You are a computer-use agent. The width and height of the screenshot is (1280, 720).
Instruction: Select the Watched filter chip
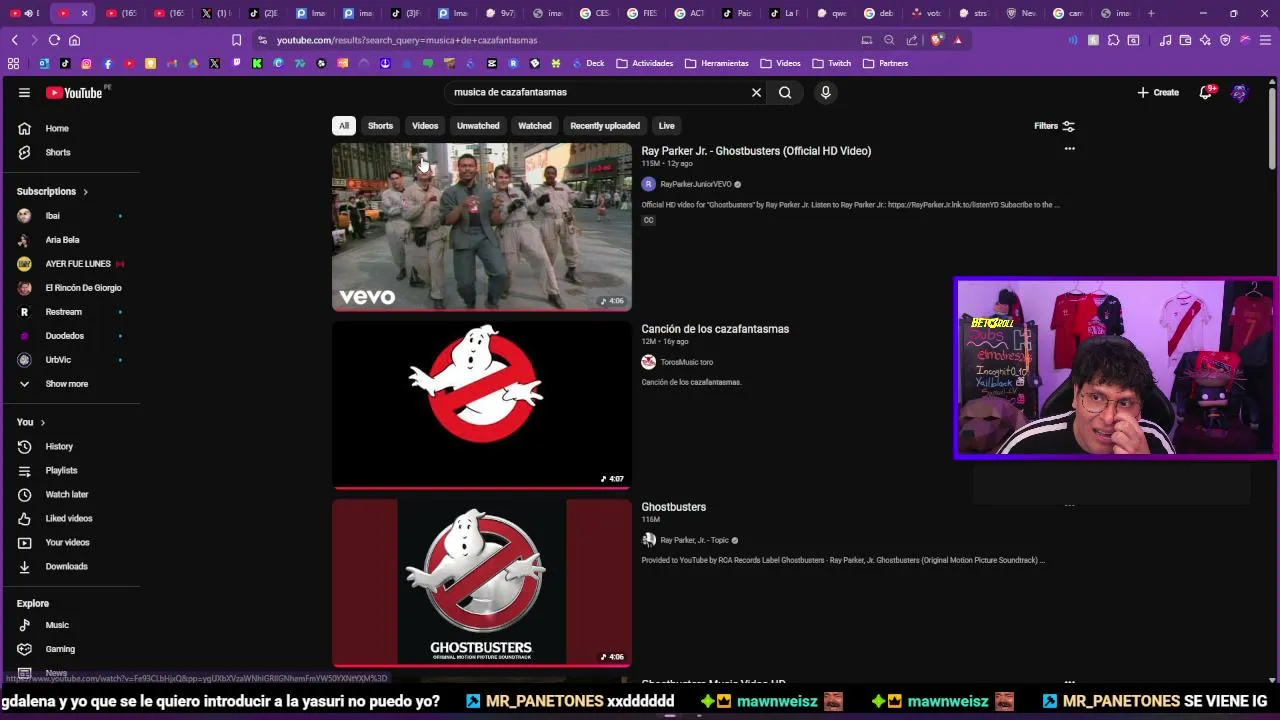534,126
